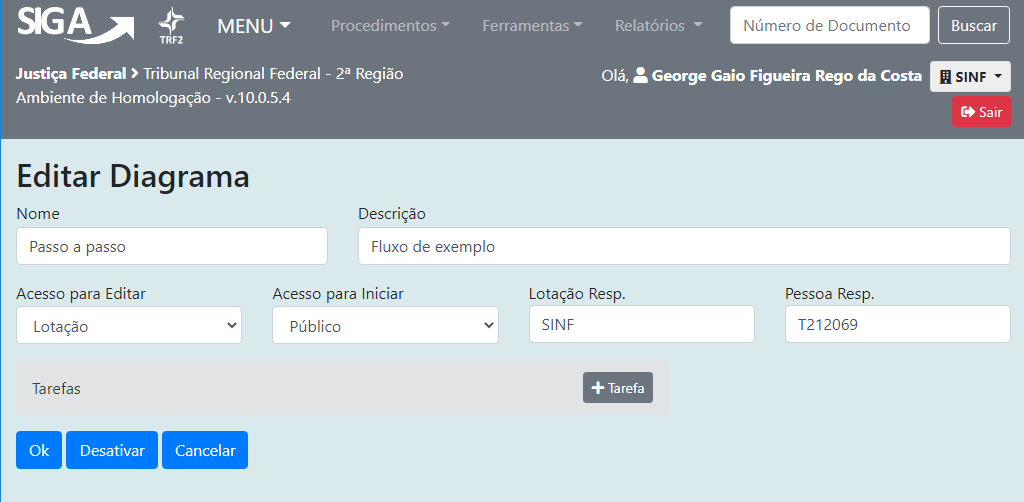Click the Nome input field
1024x502 pixels.
click(172, 246)
